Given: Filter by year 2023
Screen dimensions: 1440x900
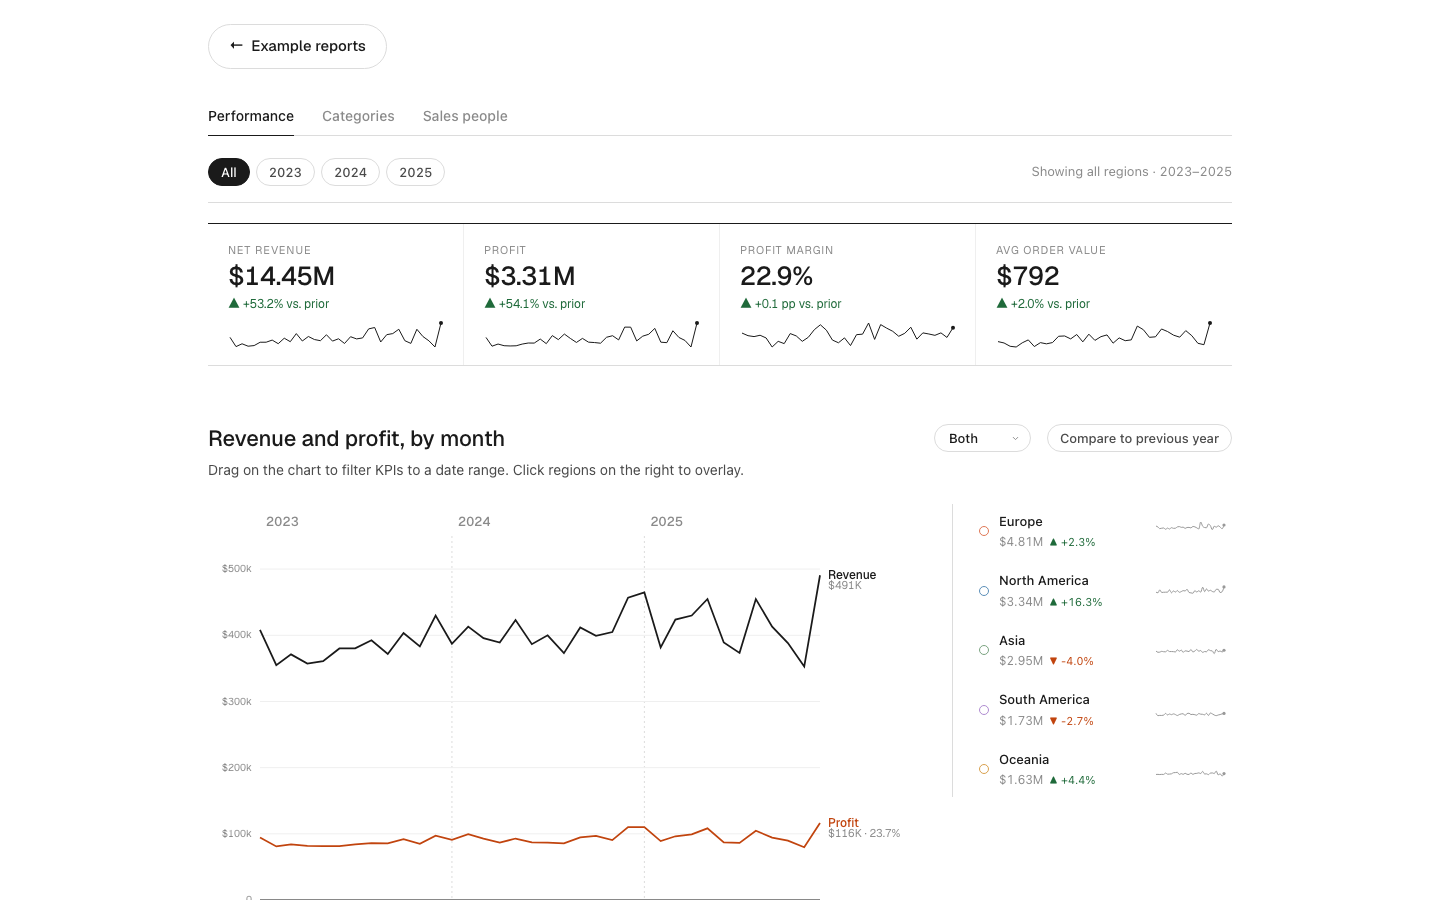Looking at the screenshot, I should (285, 172).
